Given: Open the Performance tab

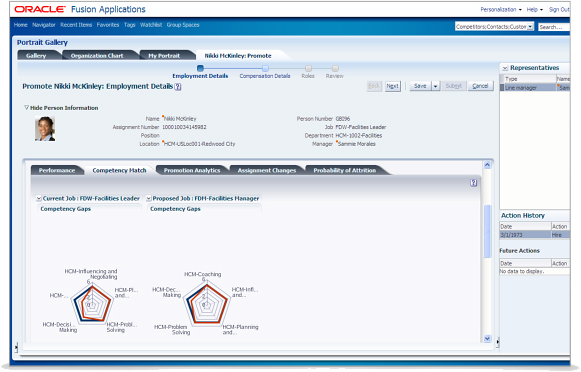Looking at the screenshot, I should 57,170.
